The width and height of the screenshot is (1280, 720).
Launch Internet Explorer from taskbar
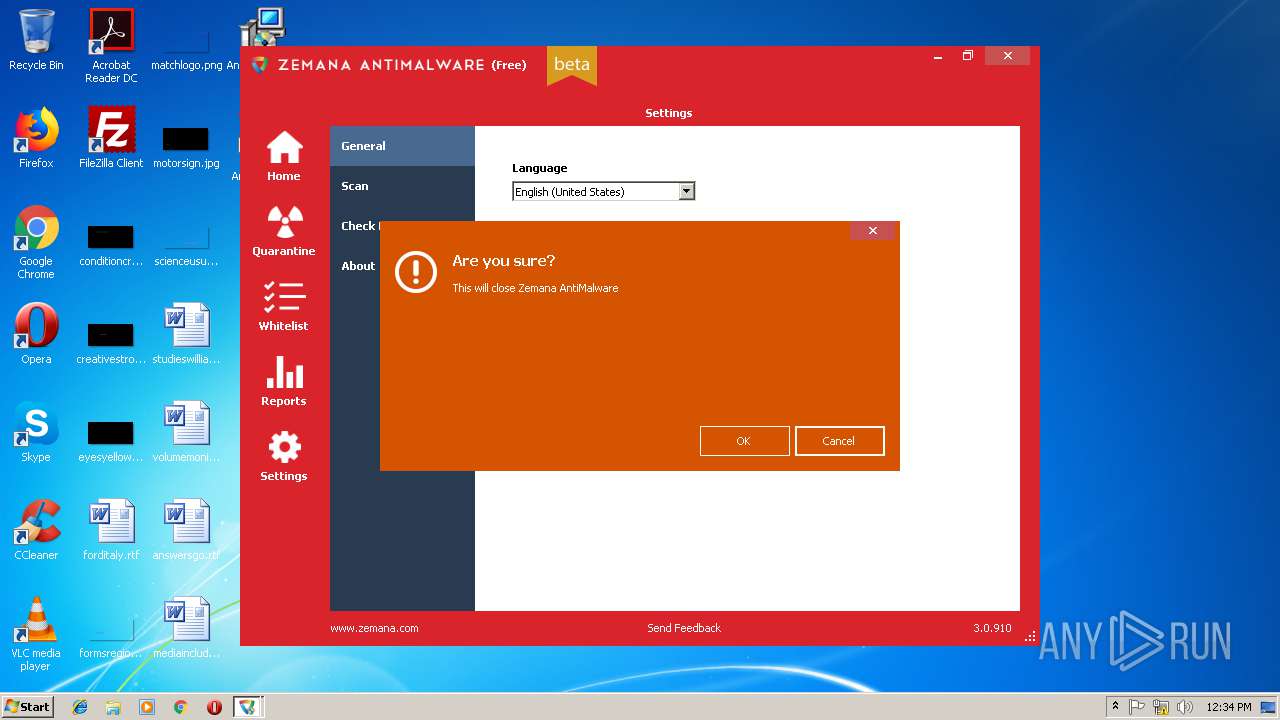tap(80, 707)
